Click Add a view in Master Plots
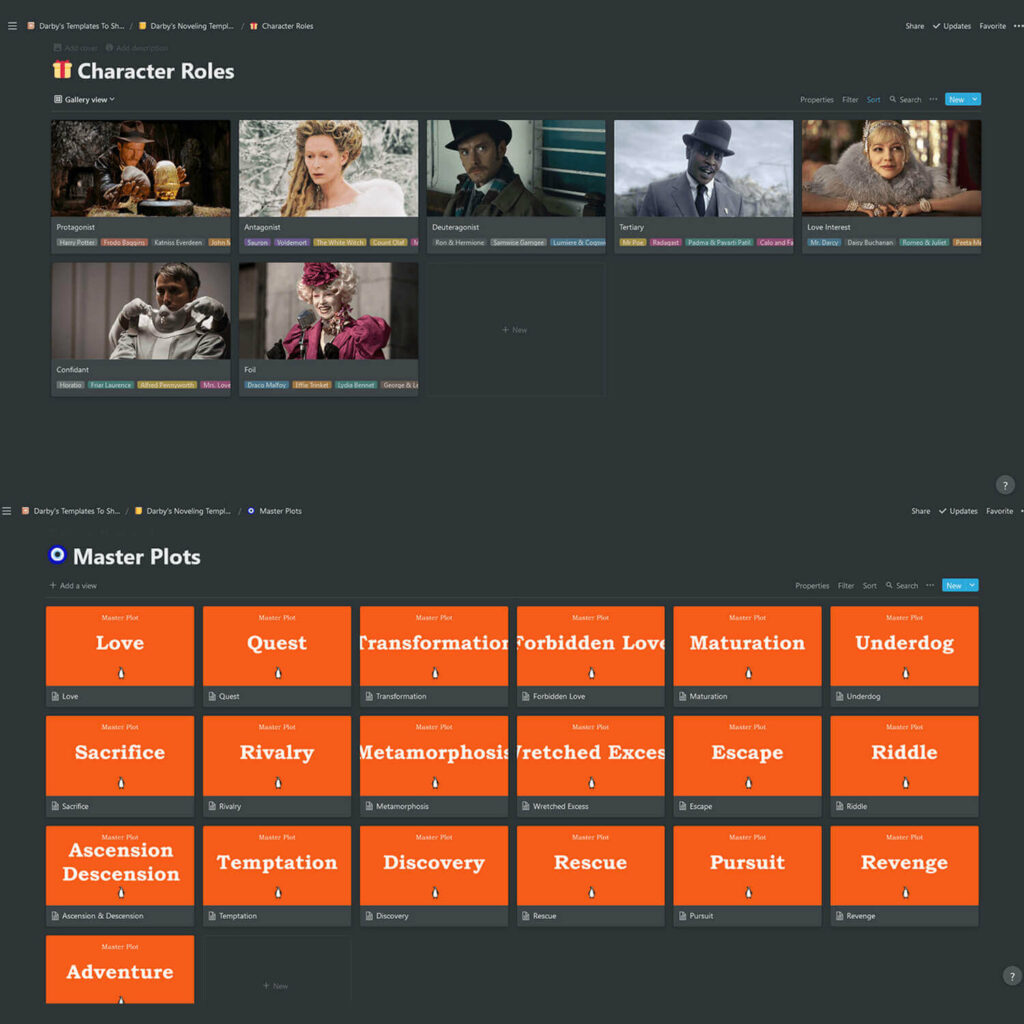1024x1024 pixels. tap(73, 586)
